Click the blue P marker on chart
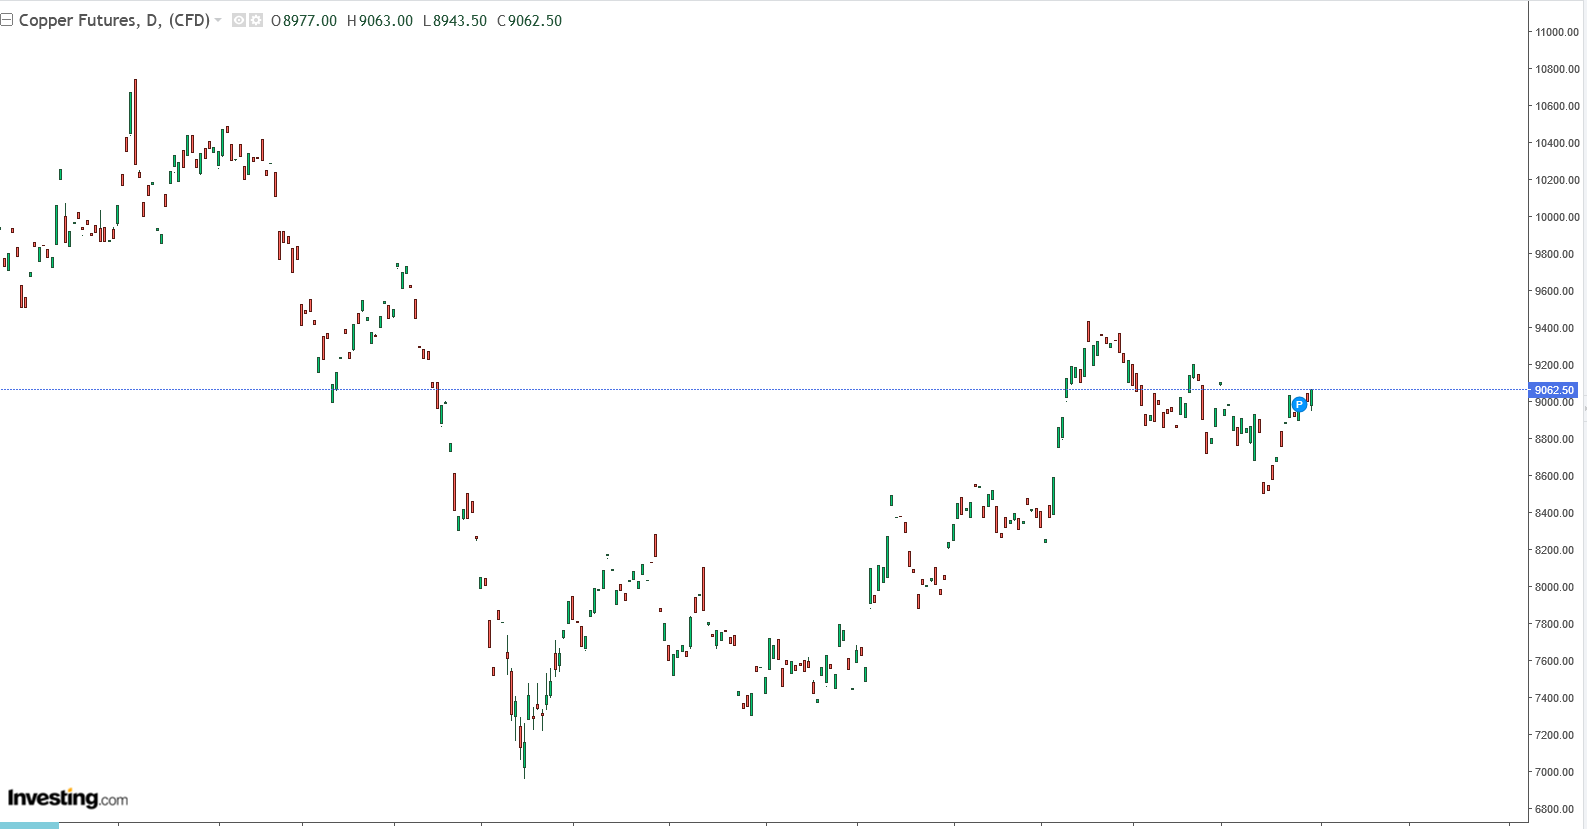This screenshot has width=1587, height=829. coord(1299,405)
